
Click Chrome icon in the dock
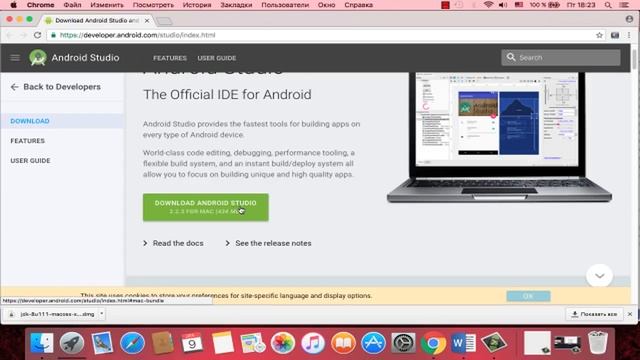(x=433, y=342)
